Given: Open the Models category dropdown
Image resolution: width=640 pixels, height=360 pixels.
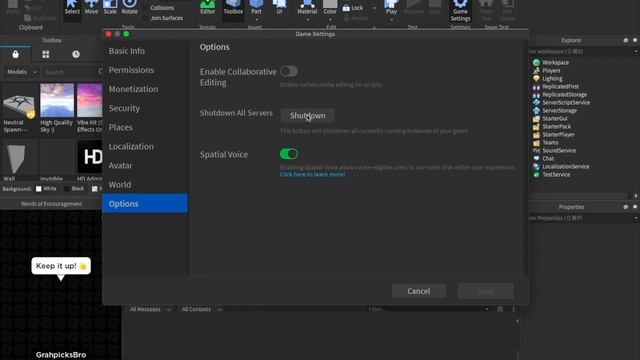Looking at the screenshot, I should click(21, 72).
